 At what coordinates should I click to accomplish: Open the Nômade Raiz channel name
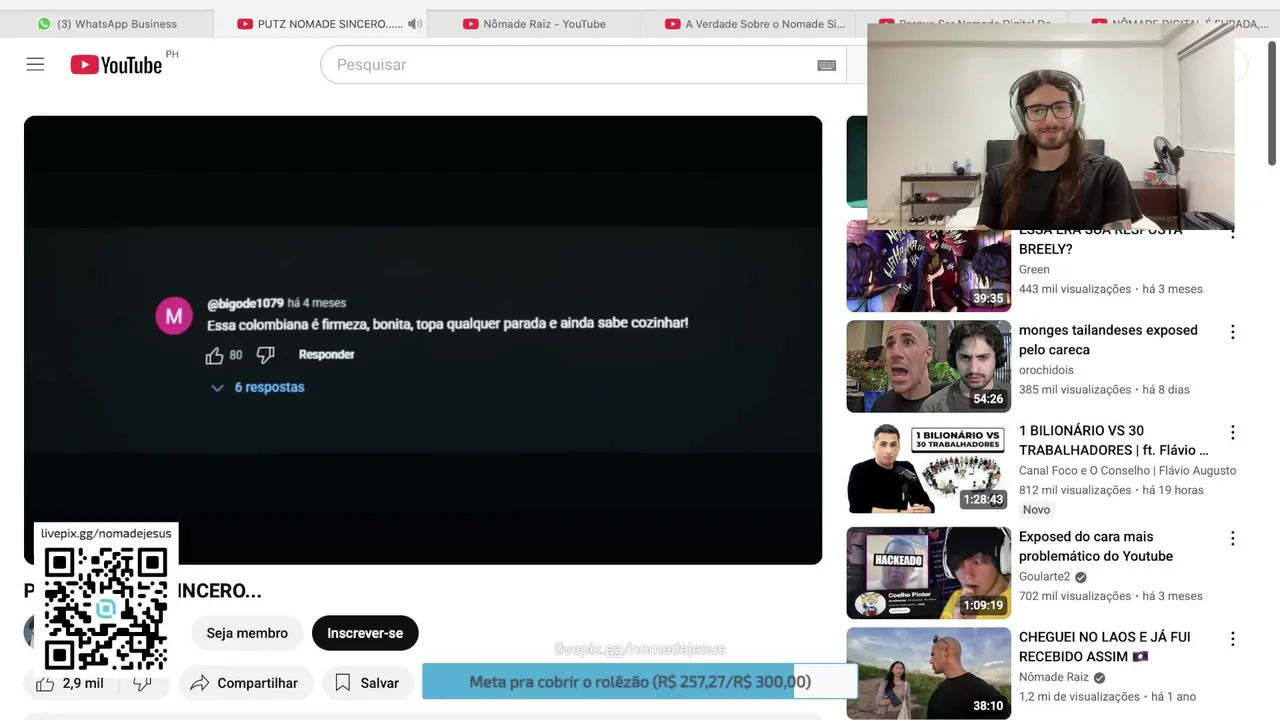(x=1053, y=677)
